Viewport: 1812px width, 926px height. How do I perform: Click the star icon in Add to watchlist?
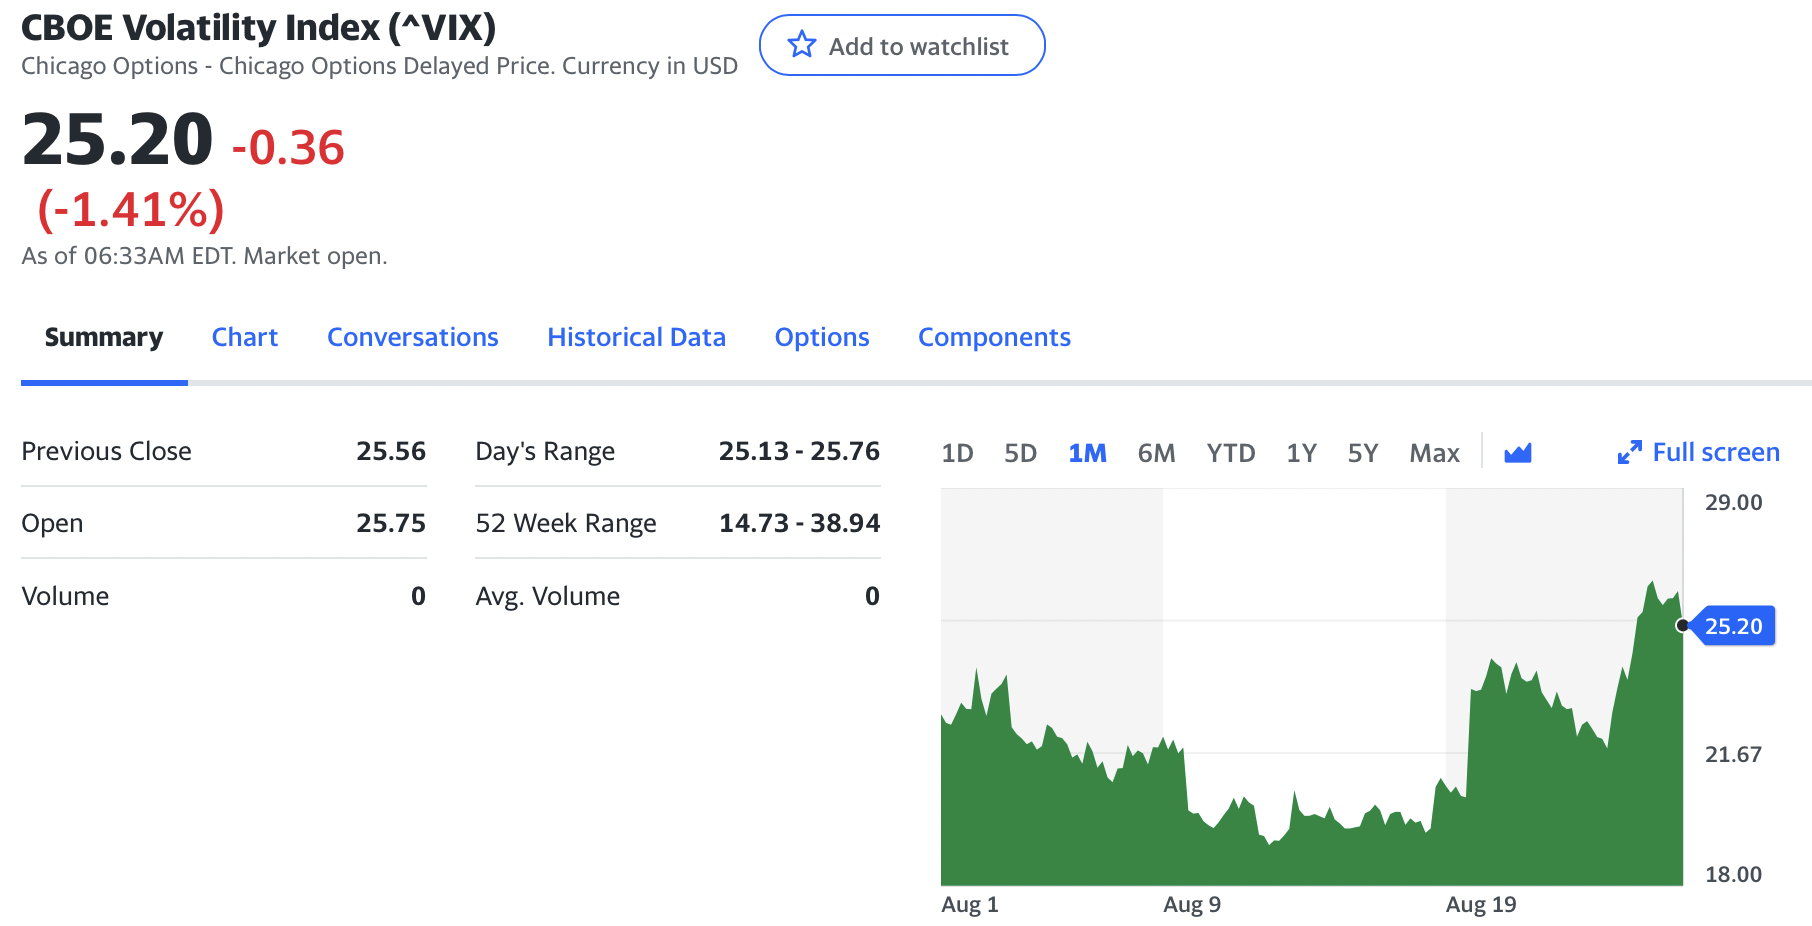pyautogui.click(x=802, y=45)
